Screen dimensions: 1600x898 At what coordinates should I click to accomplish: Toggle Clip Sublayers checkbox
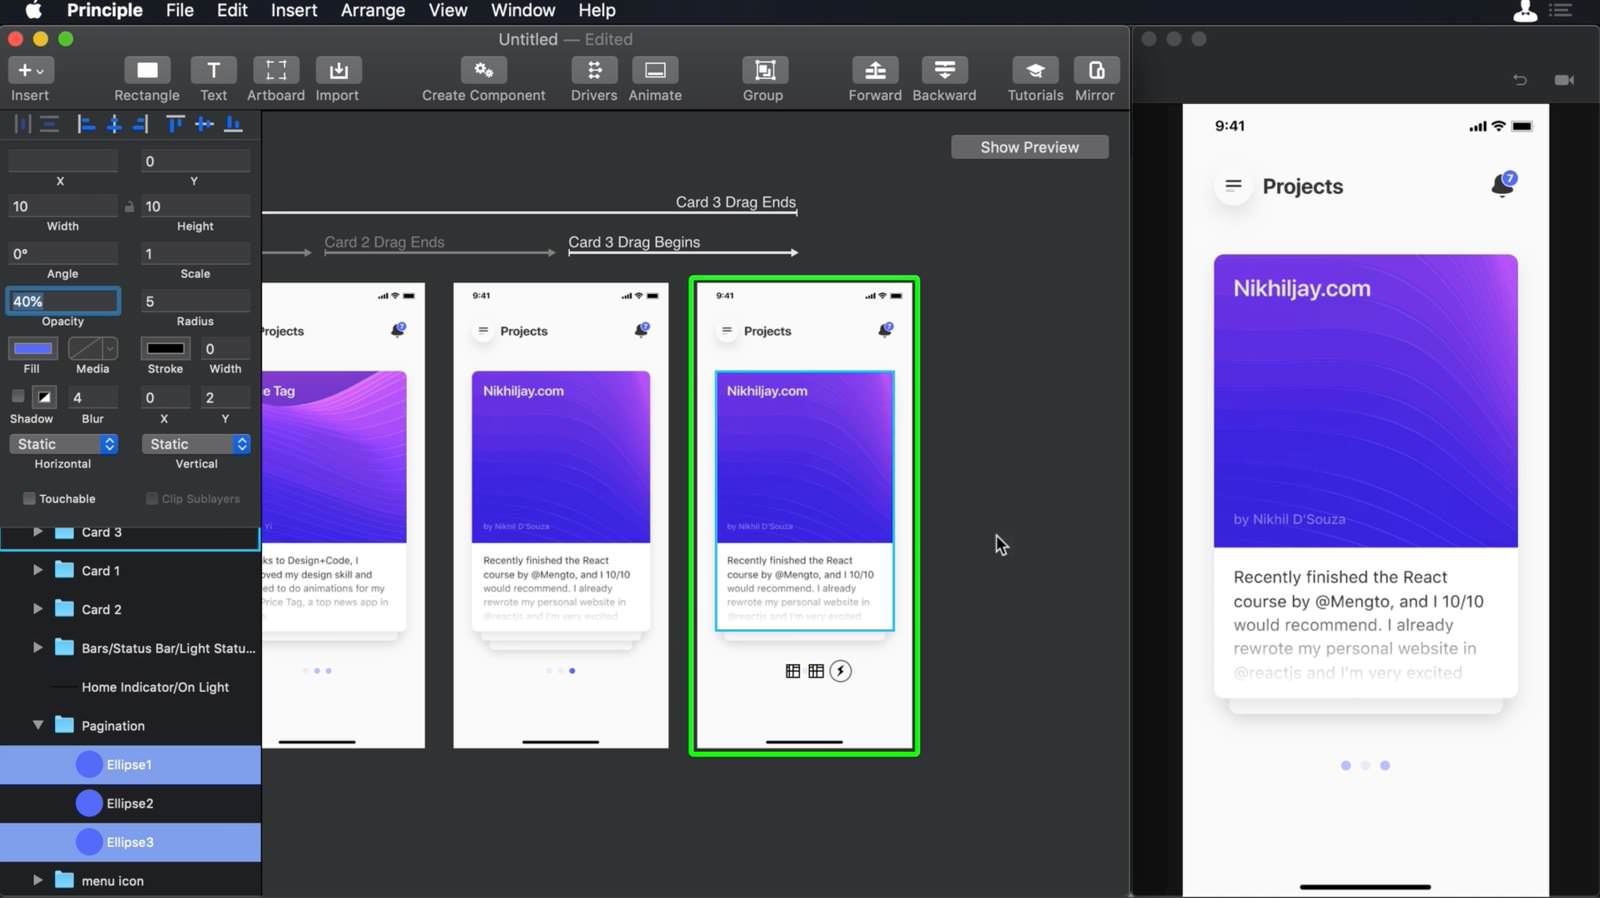coord(152,498)
